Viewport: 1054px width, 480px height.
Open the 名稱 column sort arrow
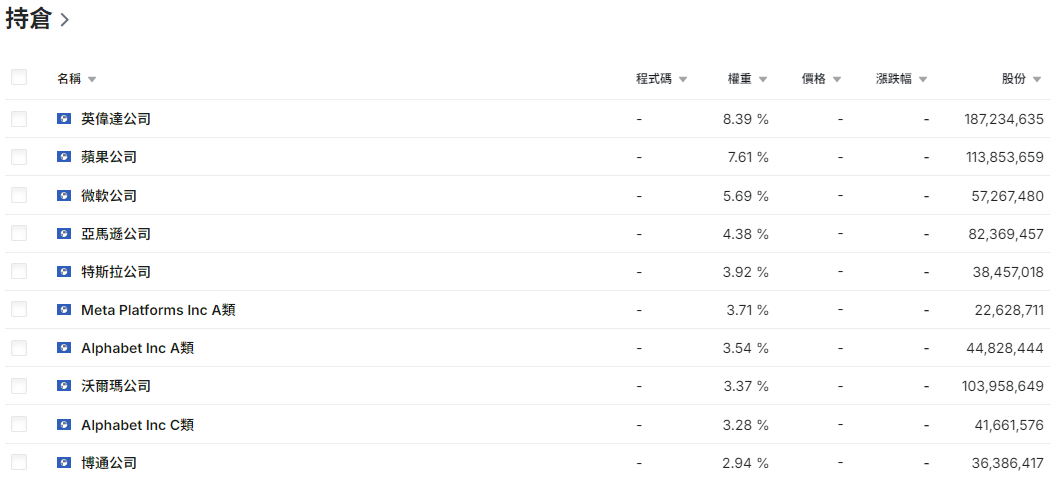pos(92,79)
